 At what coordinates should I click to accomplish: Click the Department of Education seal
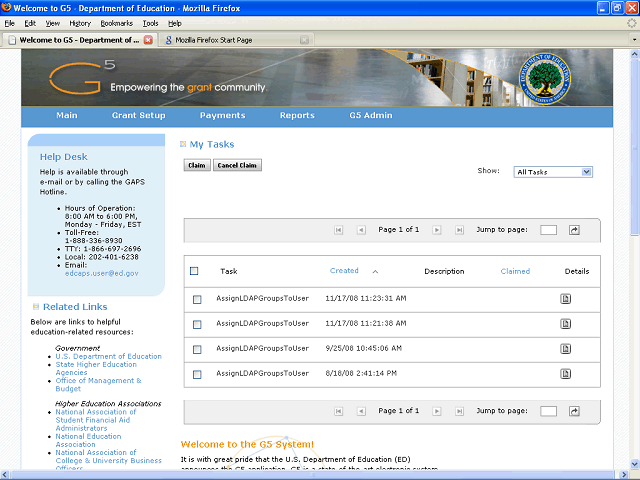coord(544,79)
